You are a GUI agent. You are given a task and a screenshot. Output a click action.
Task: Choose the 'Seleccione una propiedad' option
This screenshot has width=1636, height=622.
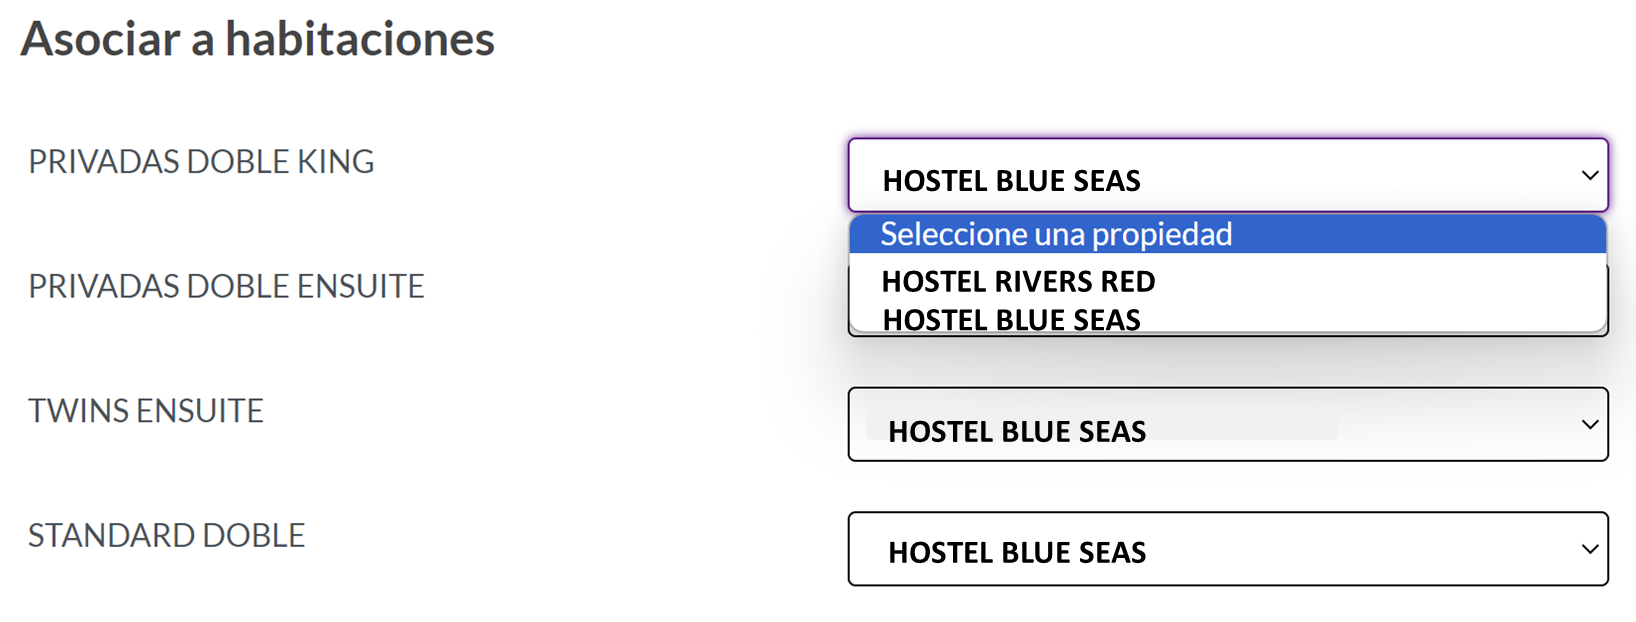coord(1056,235)
